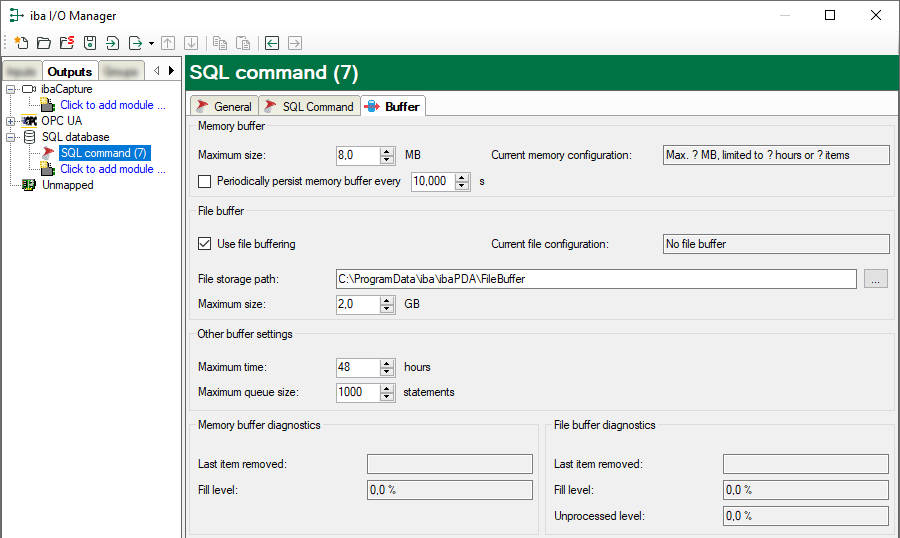This screenshot has height=538, width=900.
Task: Select the Unmapped tree item
Action: 67,185
